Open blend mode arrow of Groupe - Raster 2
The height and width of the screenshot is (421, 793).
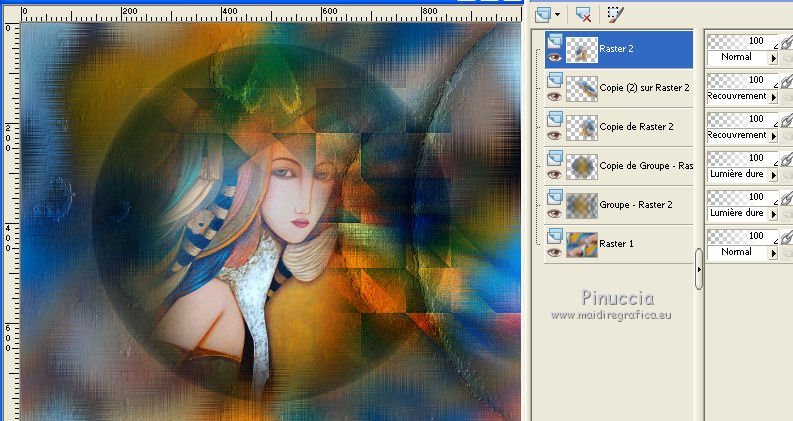[773, 214]
